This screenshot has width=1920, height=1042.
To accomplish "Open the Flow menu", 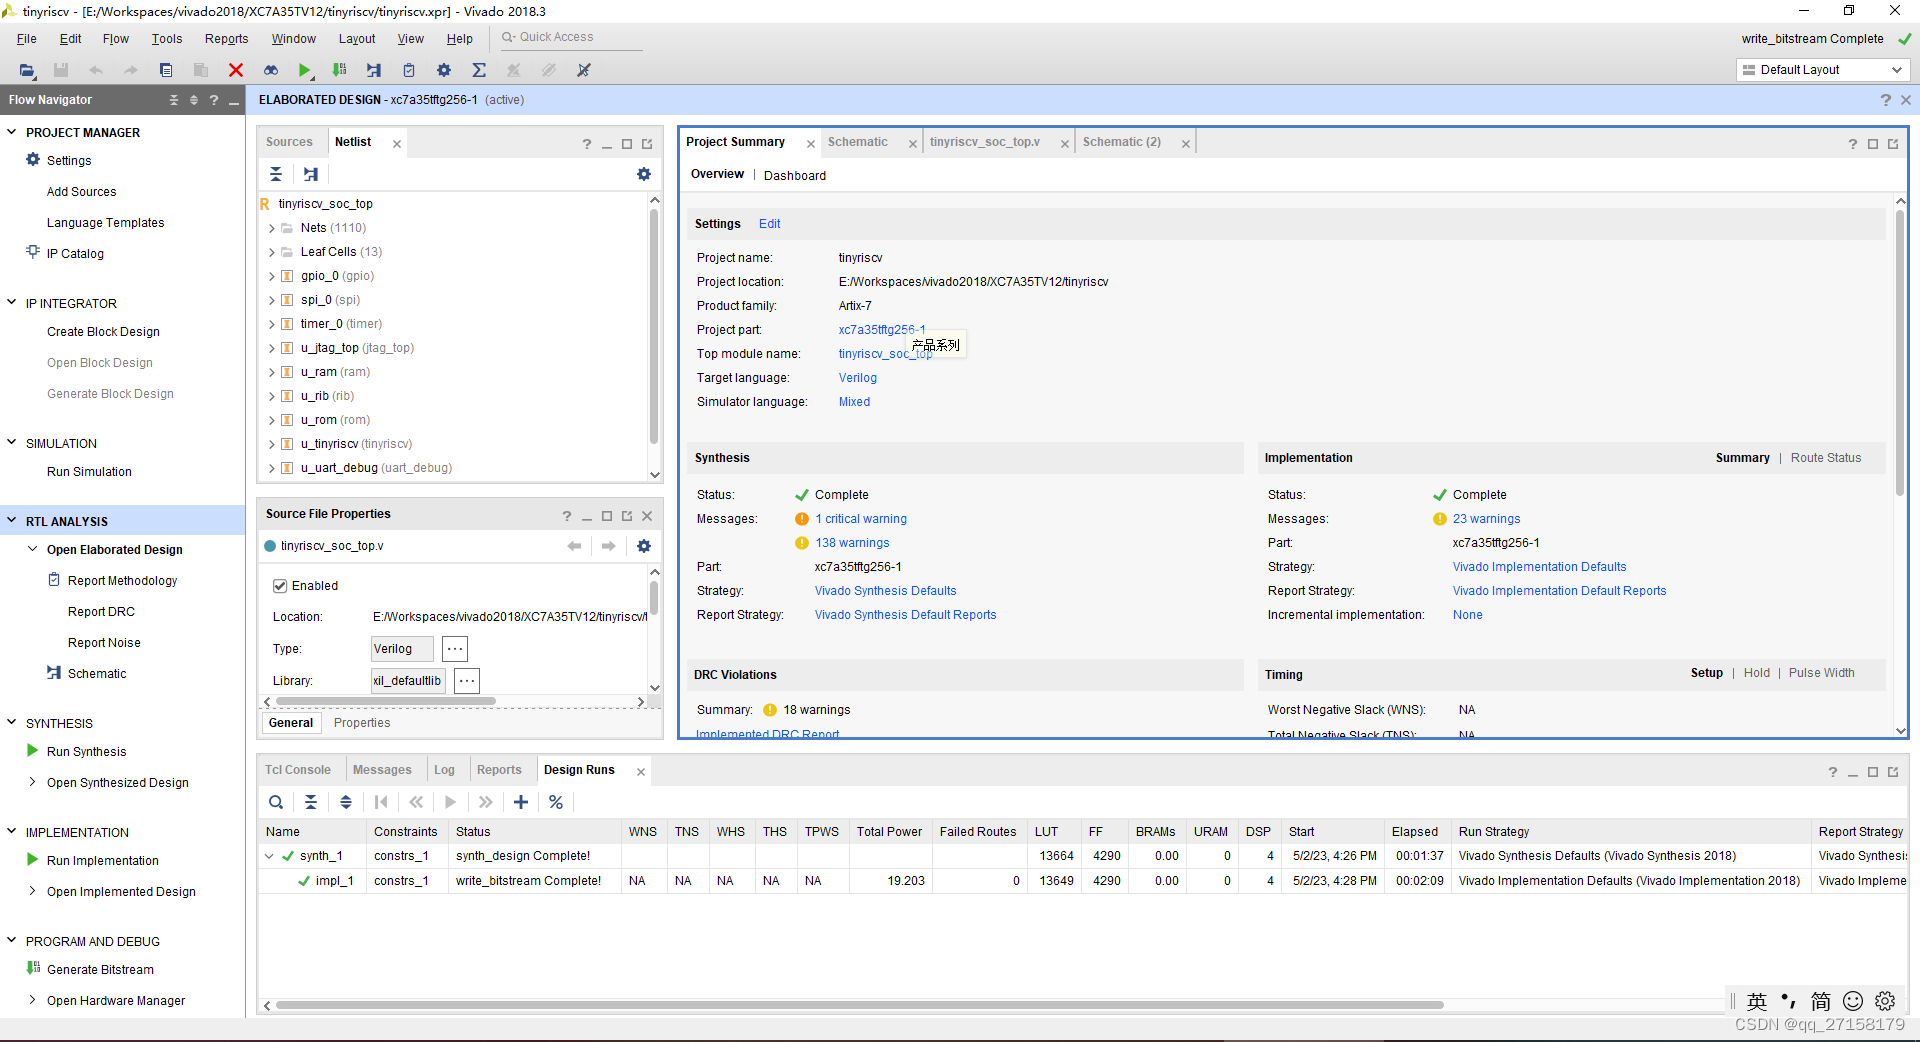I will [116, 39].
